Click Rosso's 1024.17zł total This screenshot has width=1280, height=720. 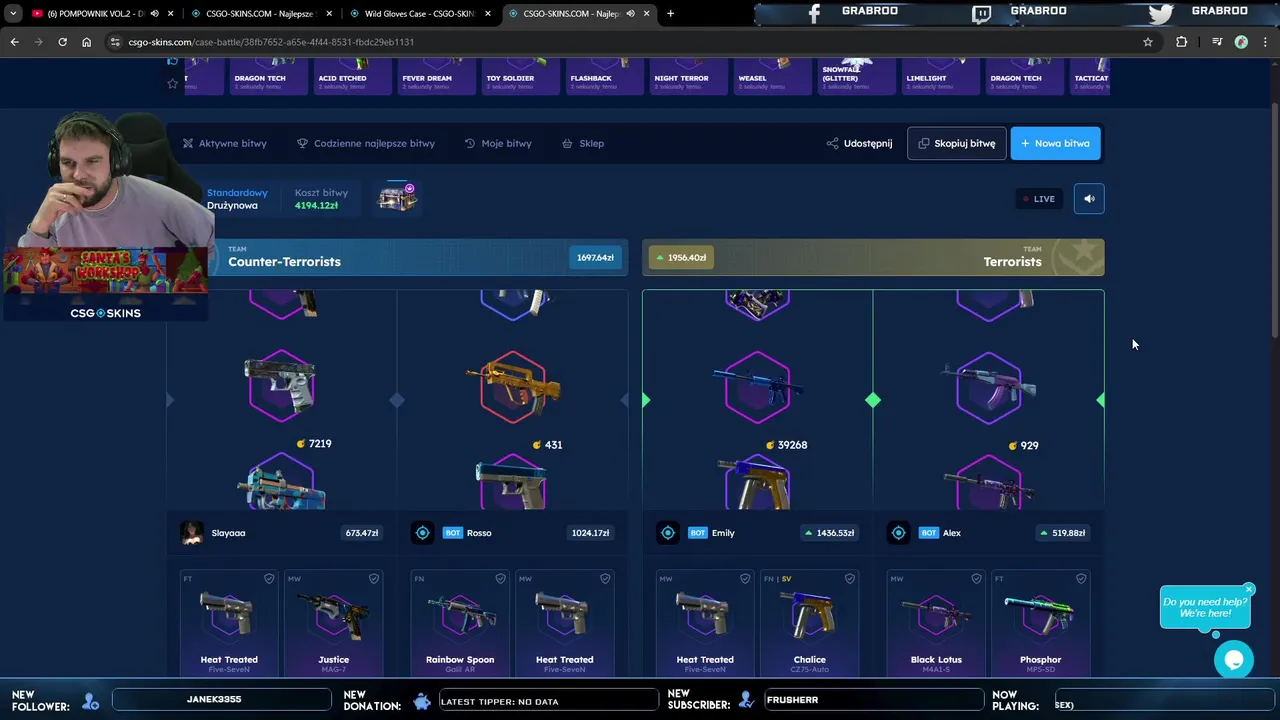590,533
